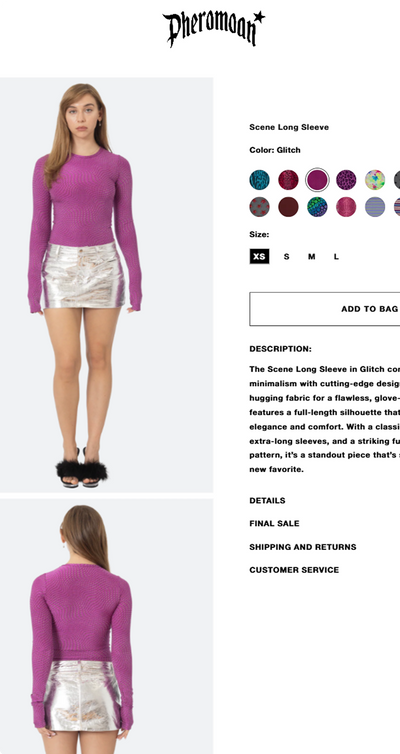400x754 pixels.
Task: Open SHIPPING AND RETURNS section
Action: pos(303,547)
